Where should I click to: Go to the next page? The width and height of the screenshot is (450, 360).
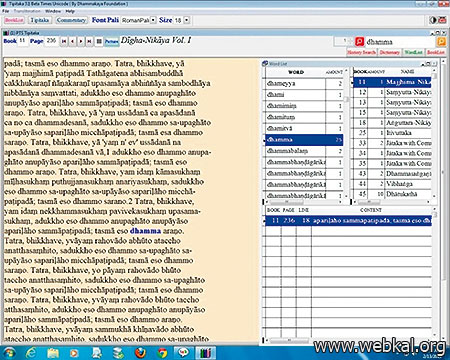pos(81,41)
